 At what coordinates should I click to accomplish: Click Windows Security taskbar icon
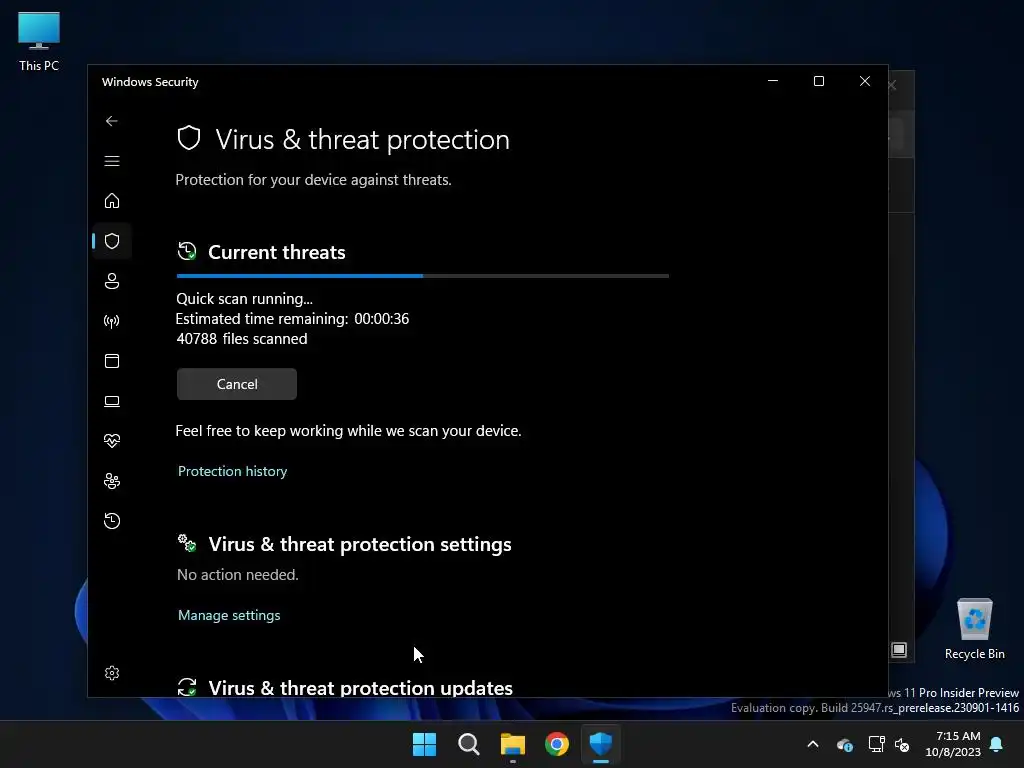coord(600,744)
